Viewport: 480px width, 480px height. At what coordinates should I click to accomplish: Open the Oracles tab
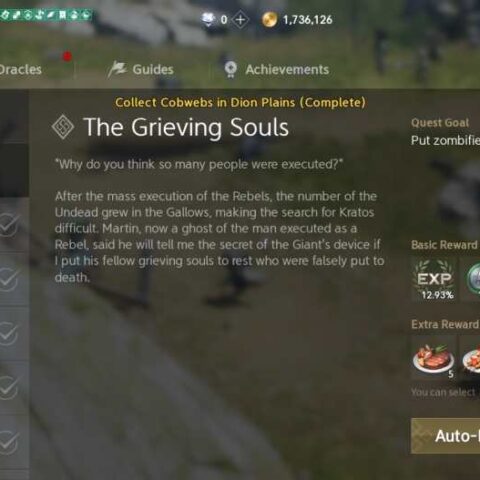tap(20, 69)
